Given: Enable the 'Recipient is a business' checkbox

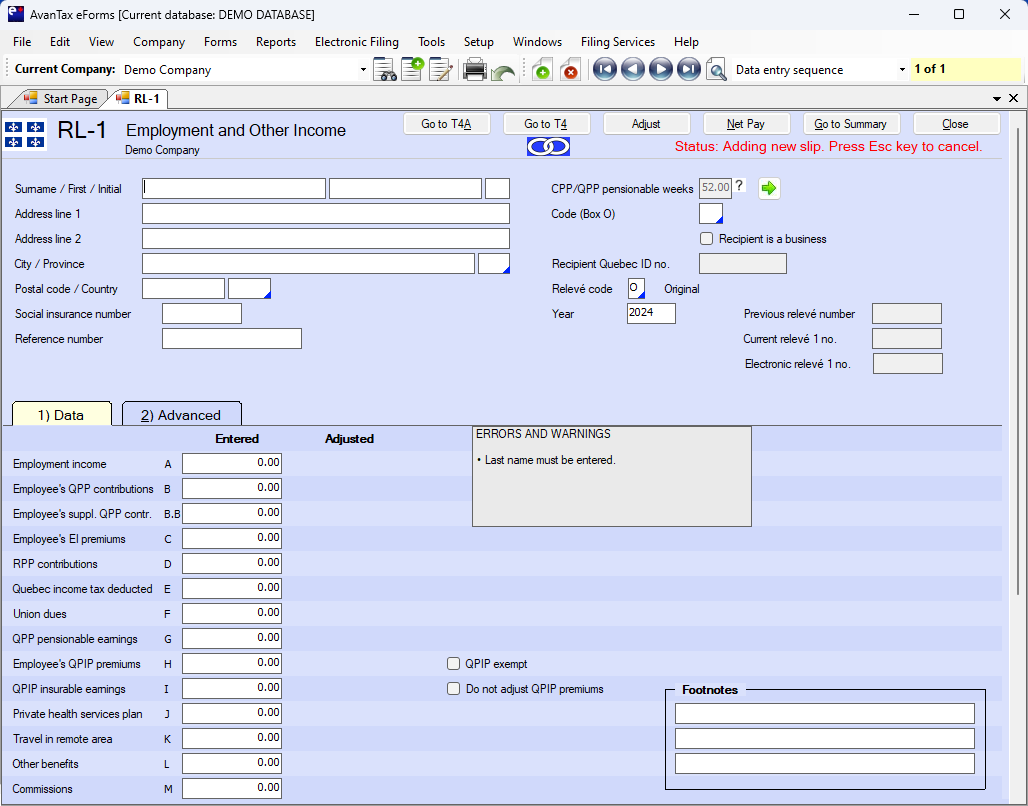Looking at the screenshot, I should [707, 239].
